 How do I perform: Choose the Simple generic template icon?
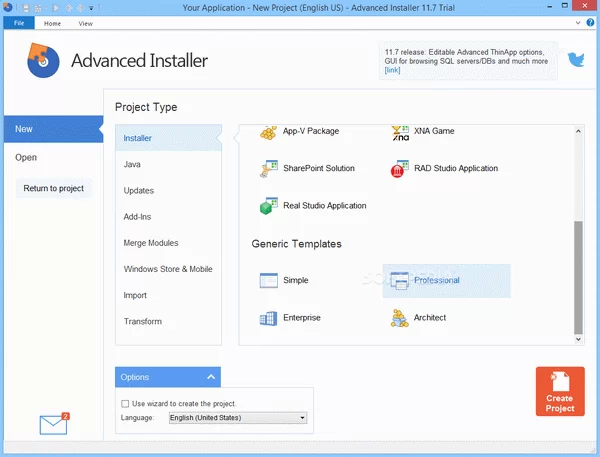pos(268,281)
